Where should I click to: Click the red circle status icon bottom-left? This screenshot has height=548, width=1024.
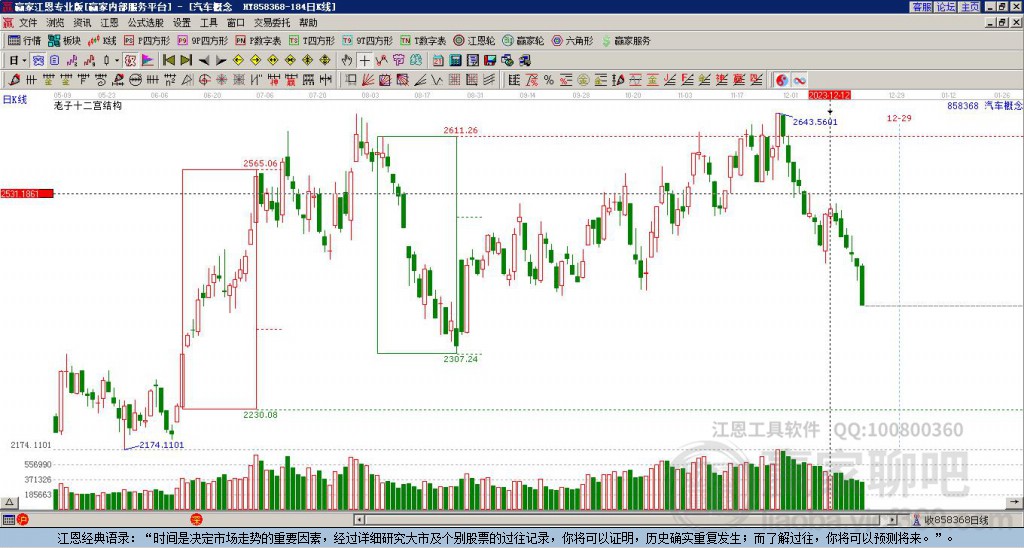[23, 520]
